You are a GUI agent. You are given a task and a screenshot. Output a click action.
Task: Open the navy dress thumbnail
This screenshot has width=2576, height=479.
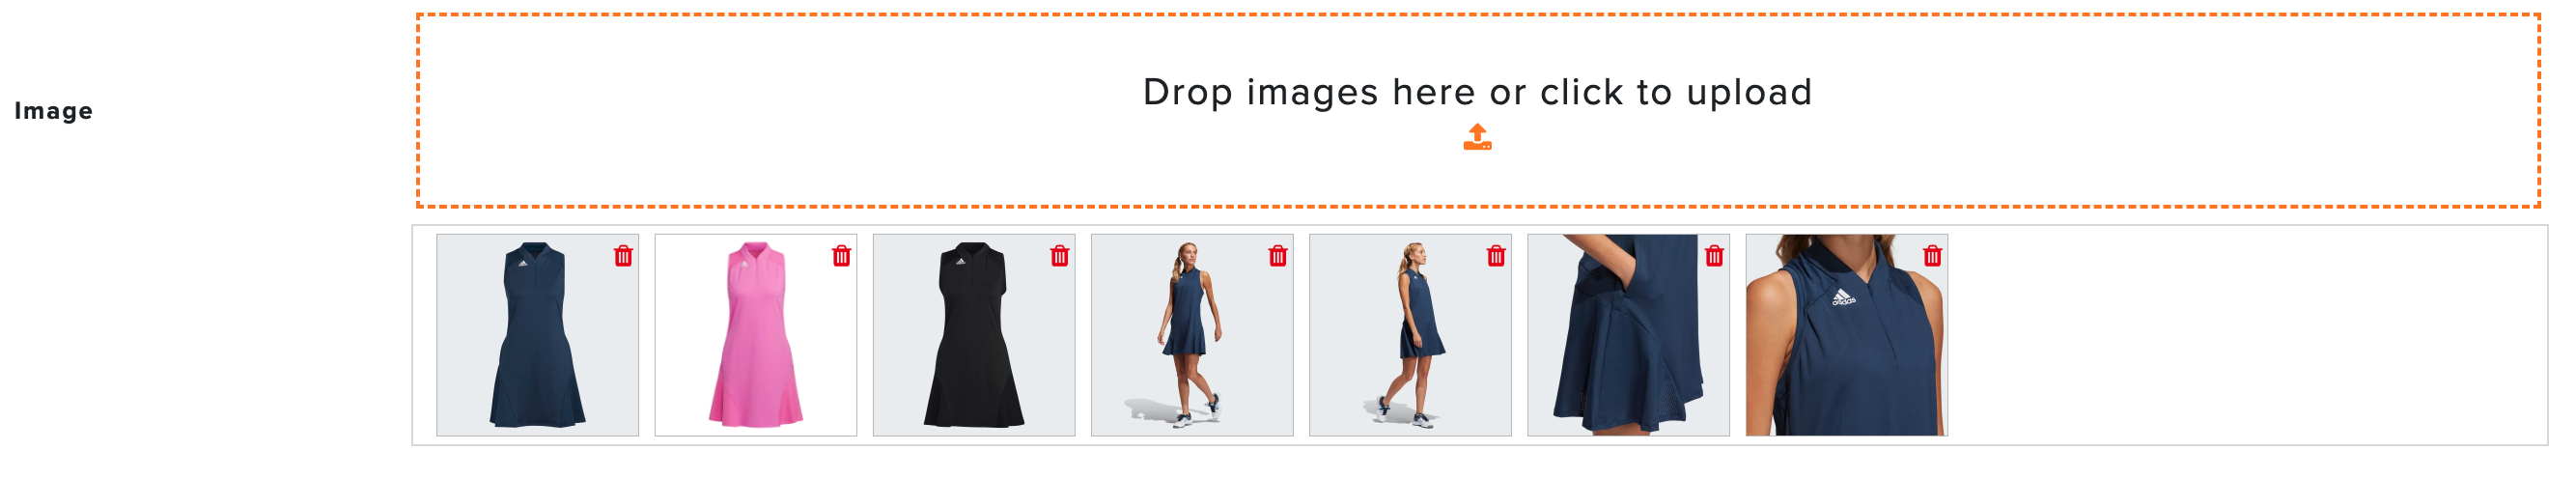pyautogui.click(x=537, y=335)
